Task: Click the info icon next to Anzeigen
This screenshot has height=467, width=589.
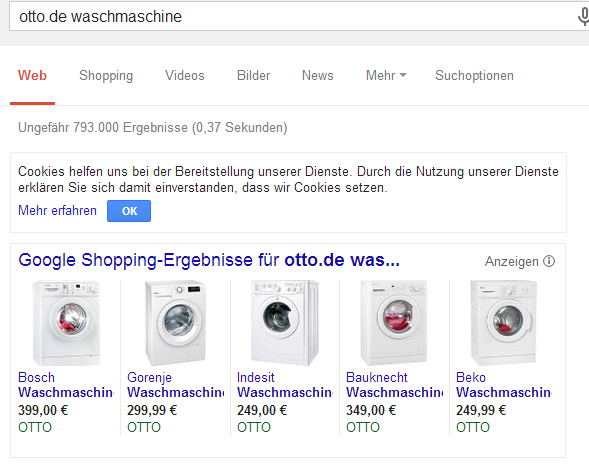Action: coord(549,261)
